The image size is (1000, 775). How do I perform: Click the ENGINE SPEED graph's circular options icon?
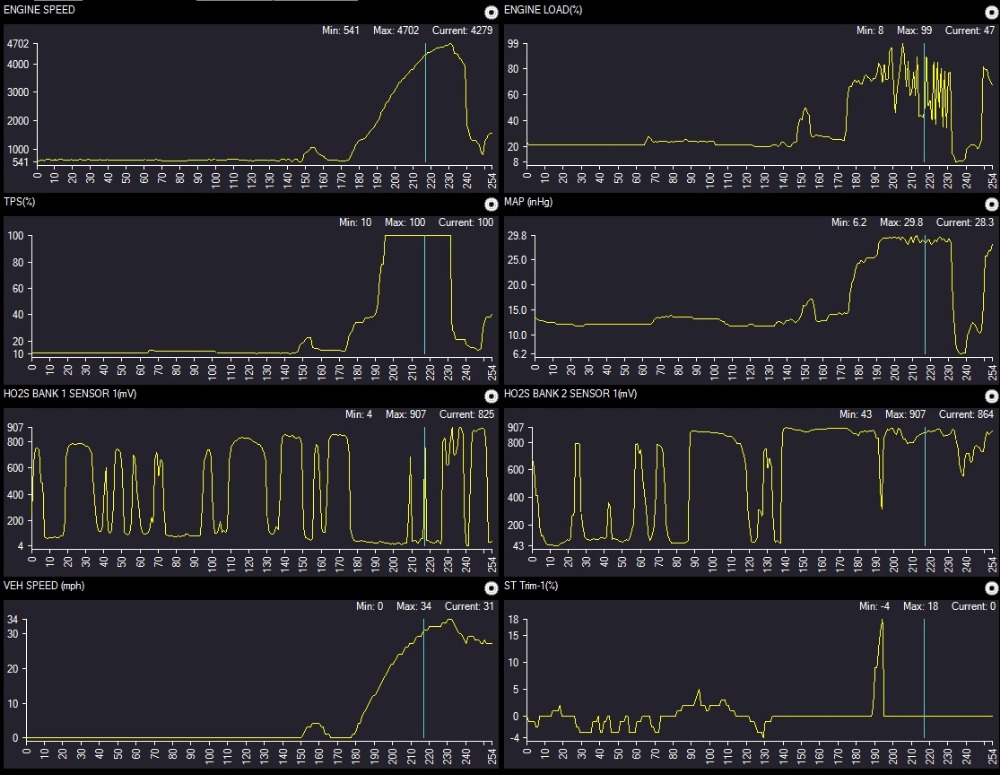(x=490, y=12)
